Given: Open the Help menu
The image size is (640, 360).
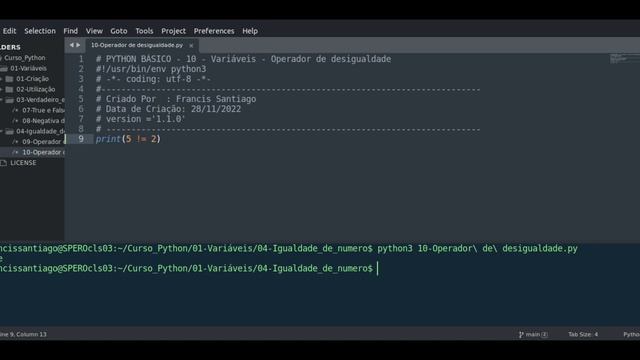Looking at the screenshot, I should pyautogui.click(x=250, y=31).
